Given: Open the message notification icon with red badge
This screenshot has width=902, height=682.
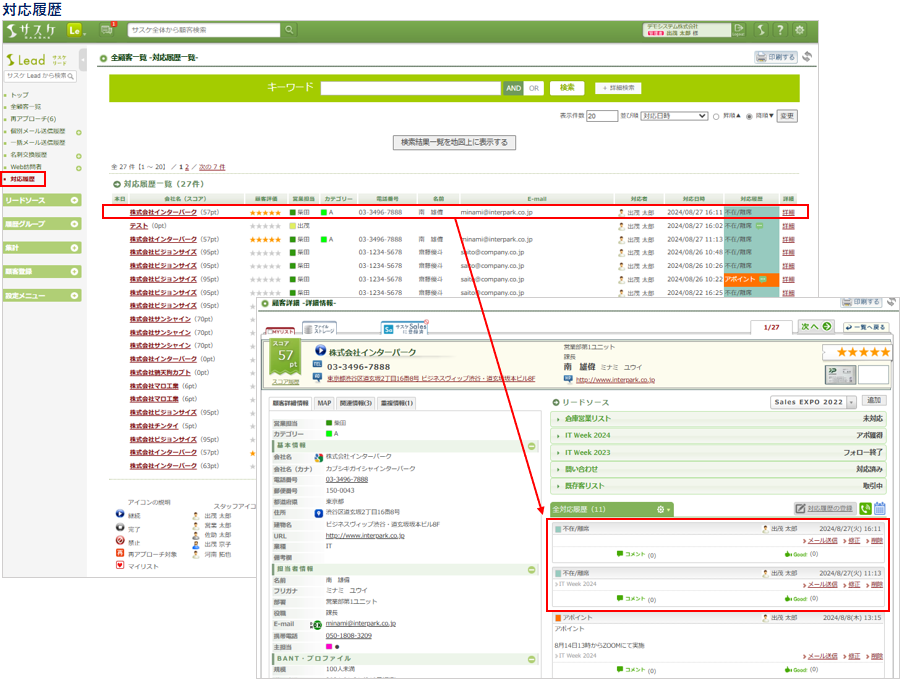Looking at the screenshot, I should pyautogui.click(x=107, y=29).
